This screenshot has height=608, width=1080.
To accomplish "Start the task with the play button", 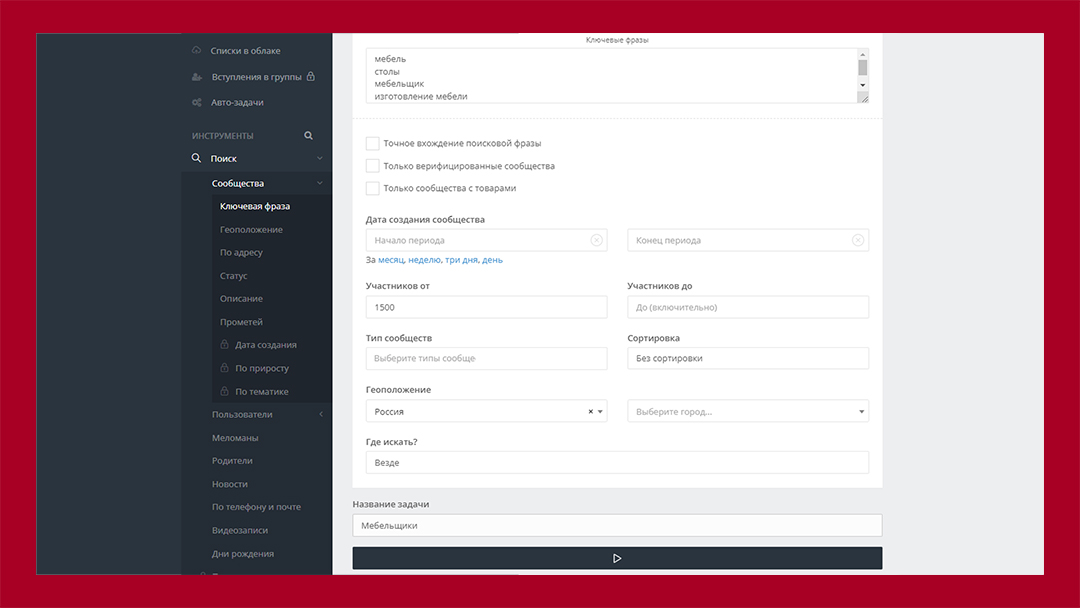I will tap(617, 558).
